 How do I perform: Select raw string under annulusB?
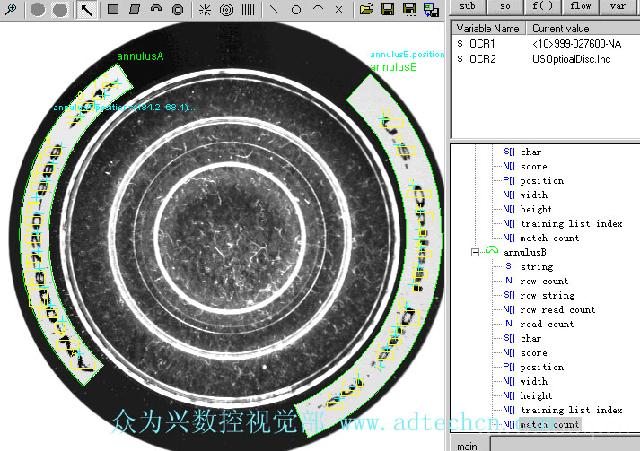pos(547,295)
